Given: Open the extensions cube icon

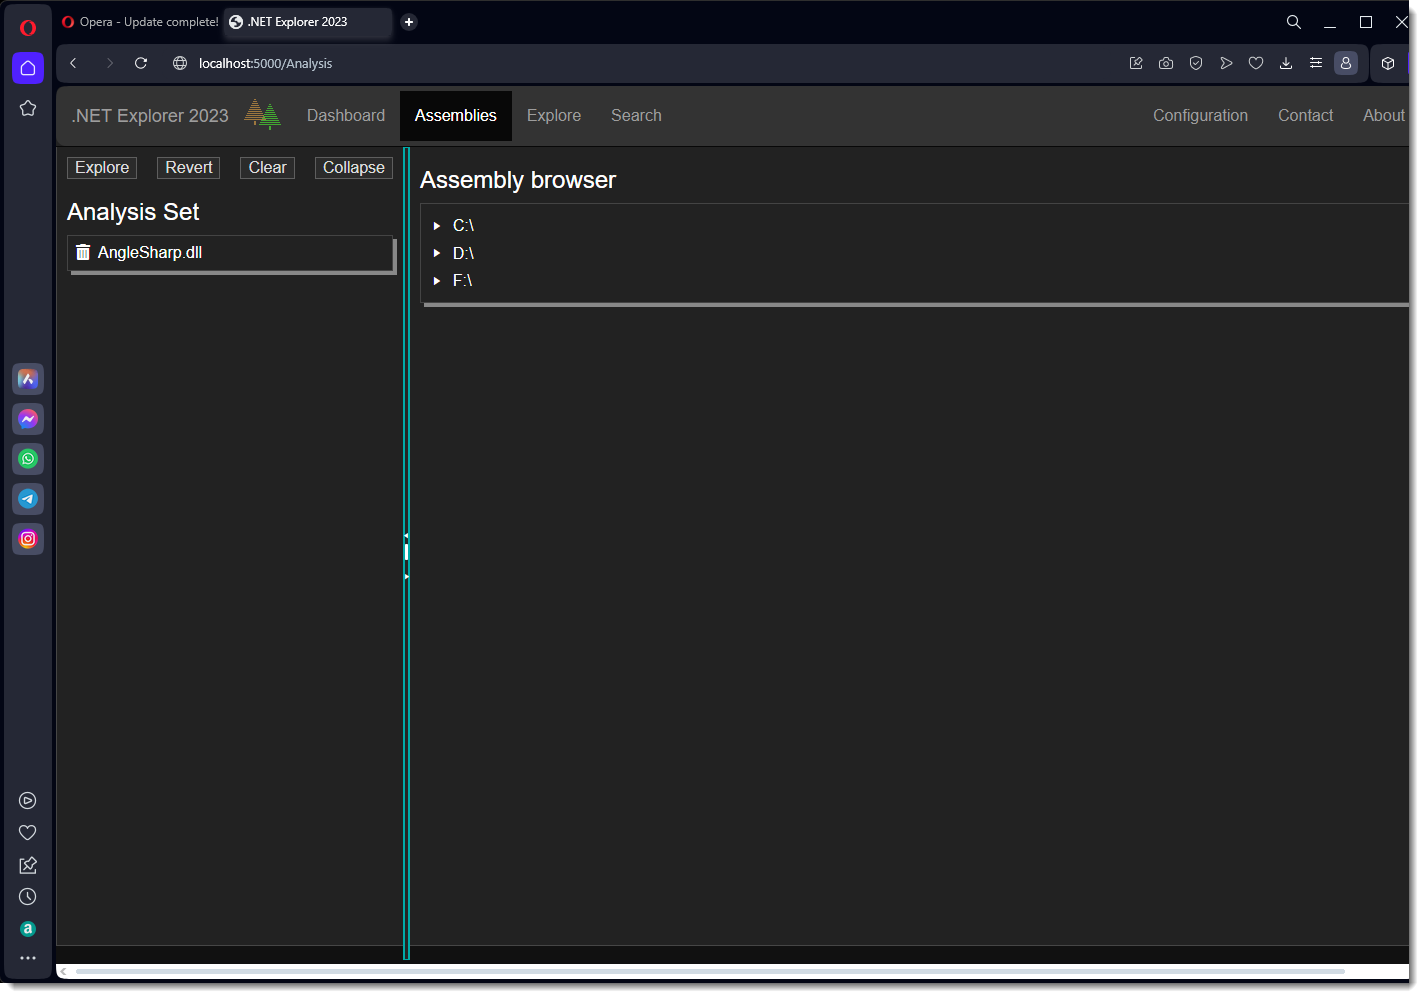Looking at the screenshot, I should point(1388,63).
